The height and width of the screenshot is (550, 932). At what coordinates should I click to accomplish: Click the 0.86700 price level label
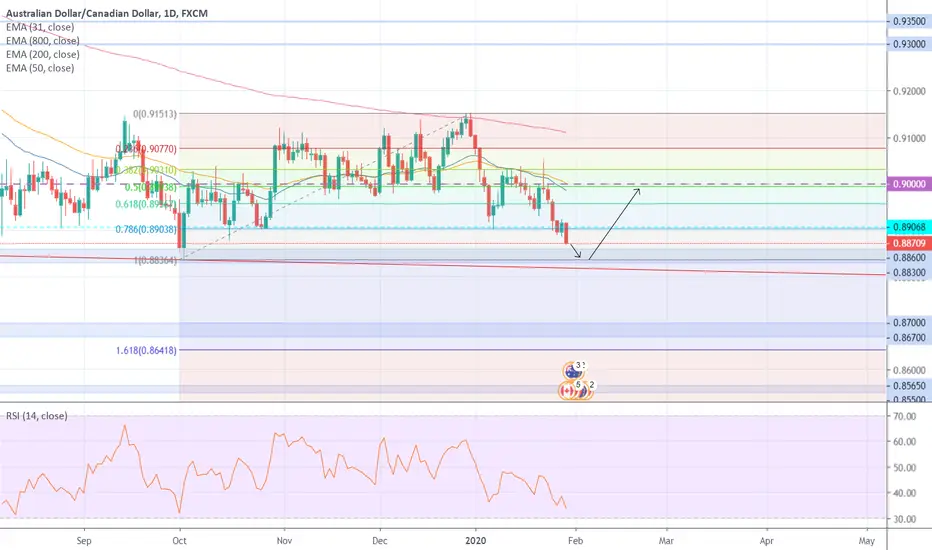point(909,338)
